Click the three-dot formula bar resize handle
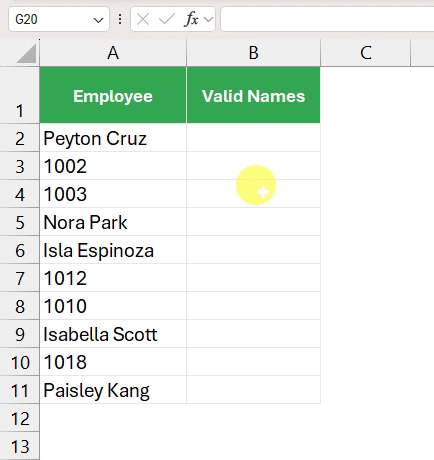434x460 pixels. pyautogui.click(x=120, y=19)
